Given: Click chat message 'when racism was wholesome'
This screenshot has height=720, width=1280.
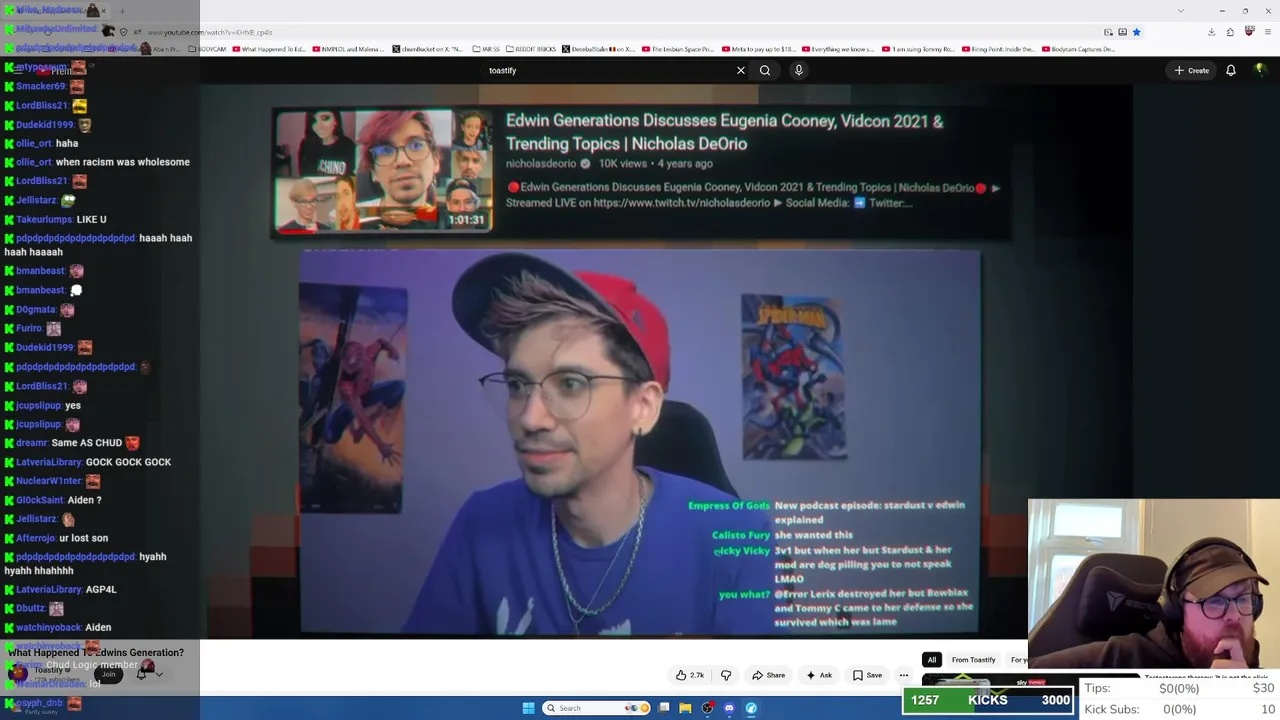Looking at the screenshot, I should (122, 162).
